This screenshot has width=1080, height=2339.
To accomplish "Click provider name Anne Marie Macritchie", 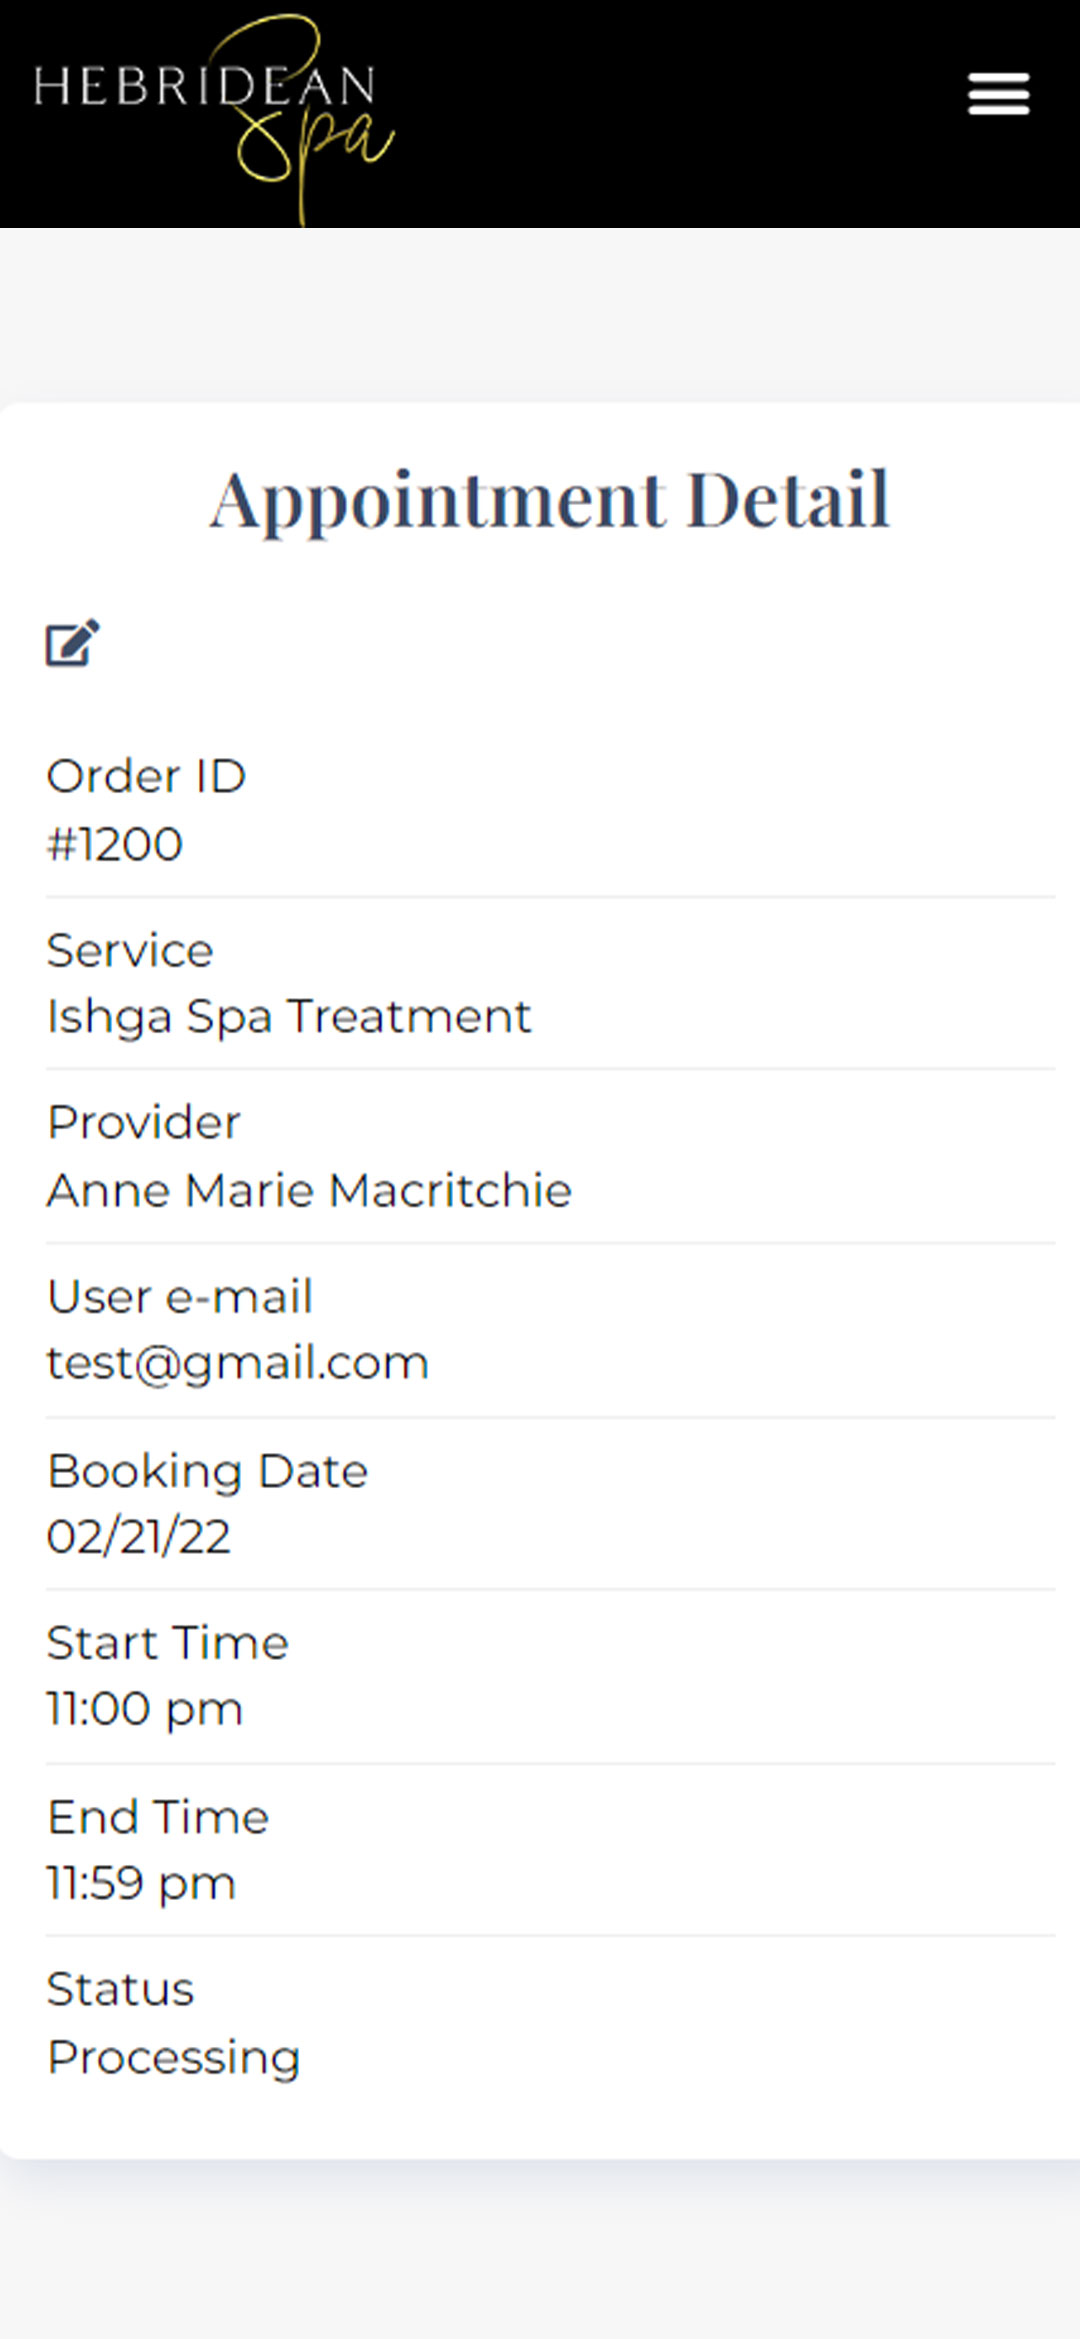I will point(309,1190).
